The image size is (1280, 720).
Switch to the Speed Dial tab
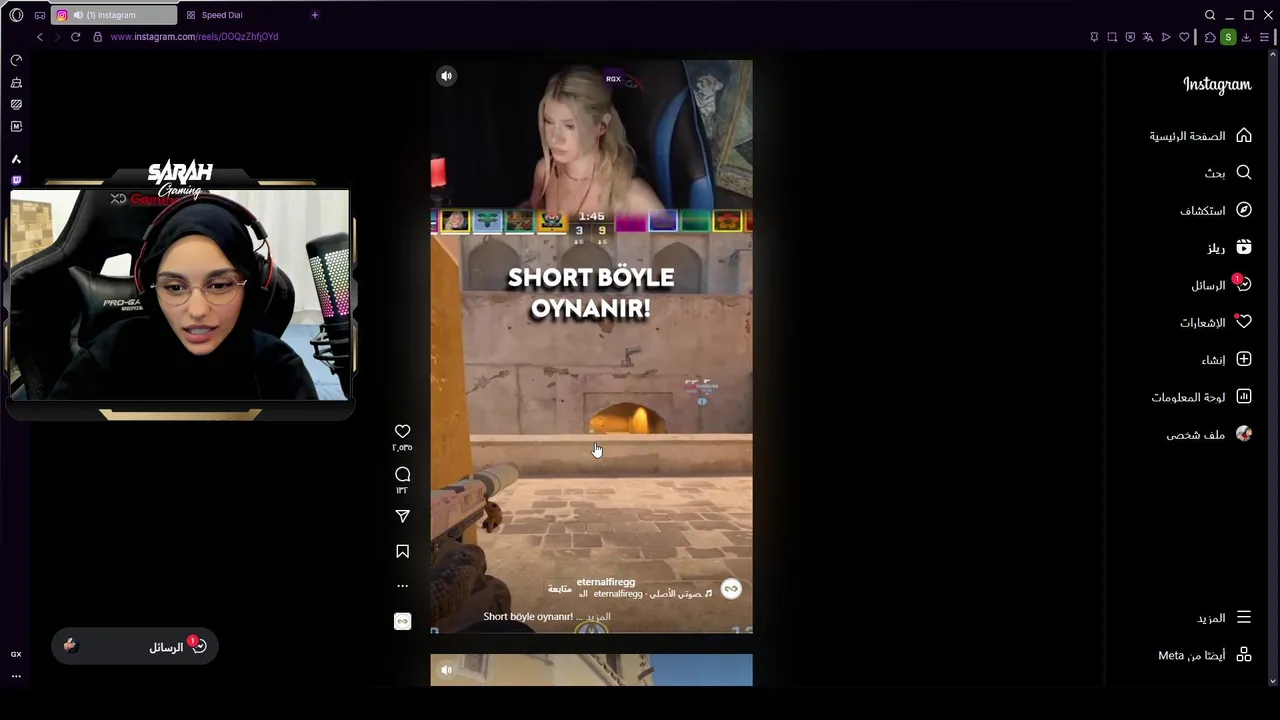tap(222, 15)
